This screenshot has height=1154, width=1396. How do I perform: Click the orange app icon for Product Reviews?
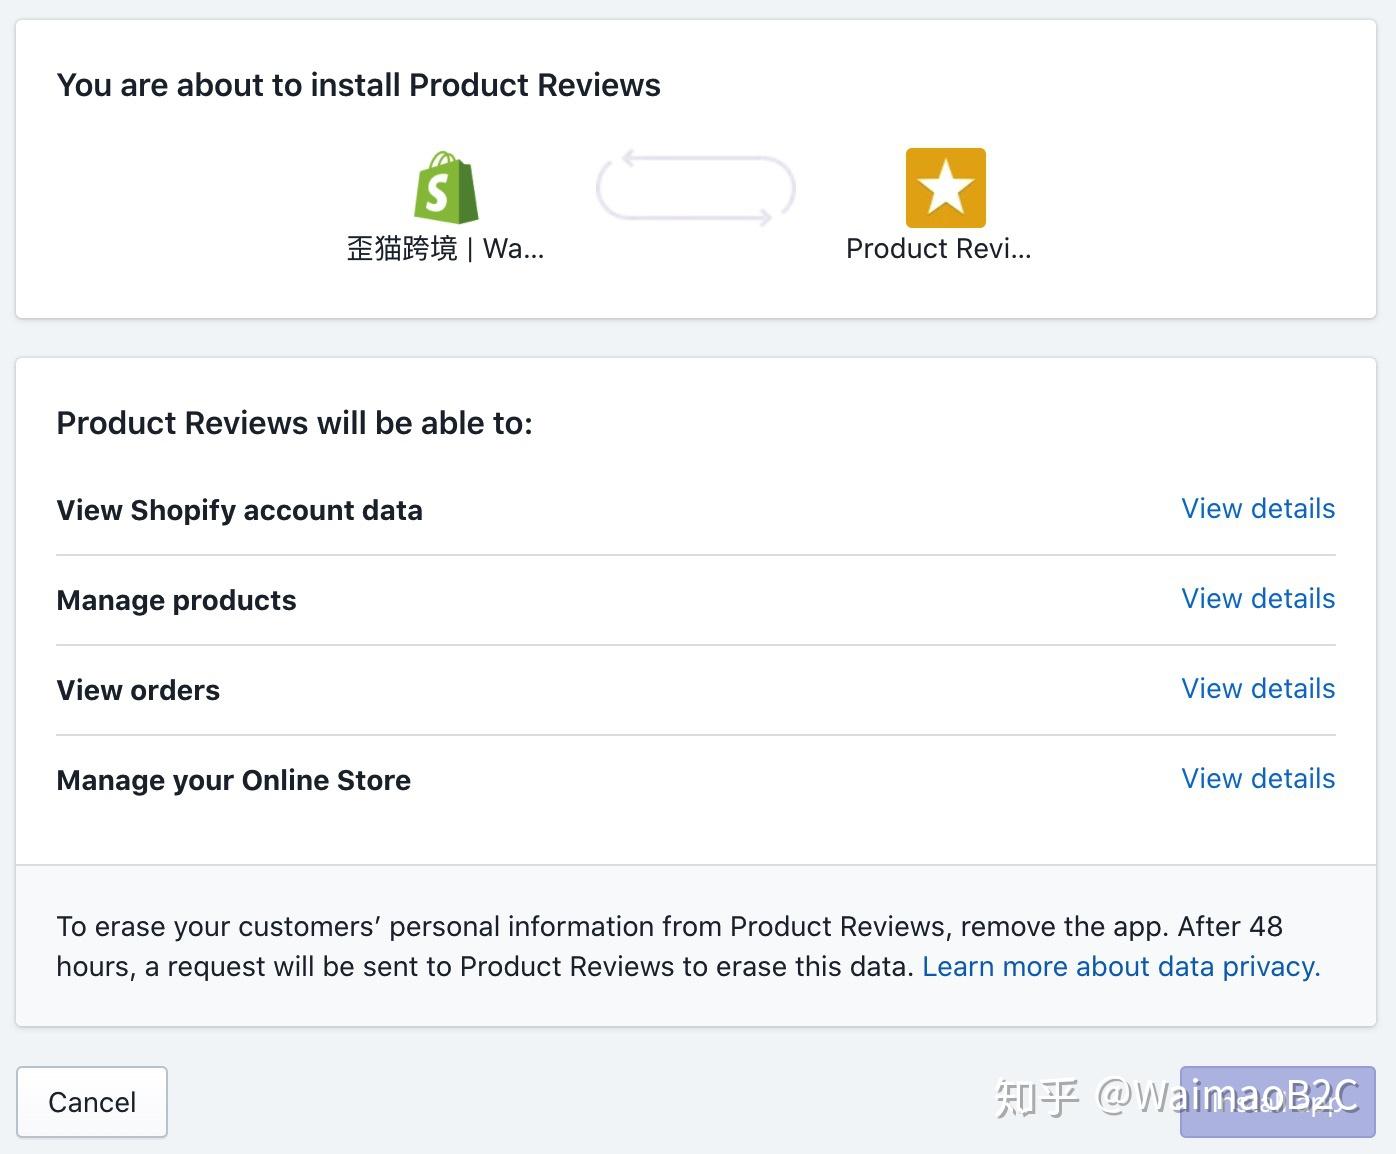pyautogui.click(x=945, y=187)
